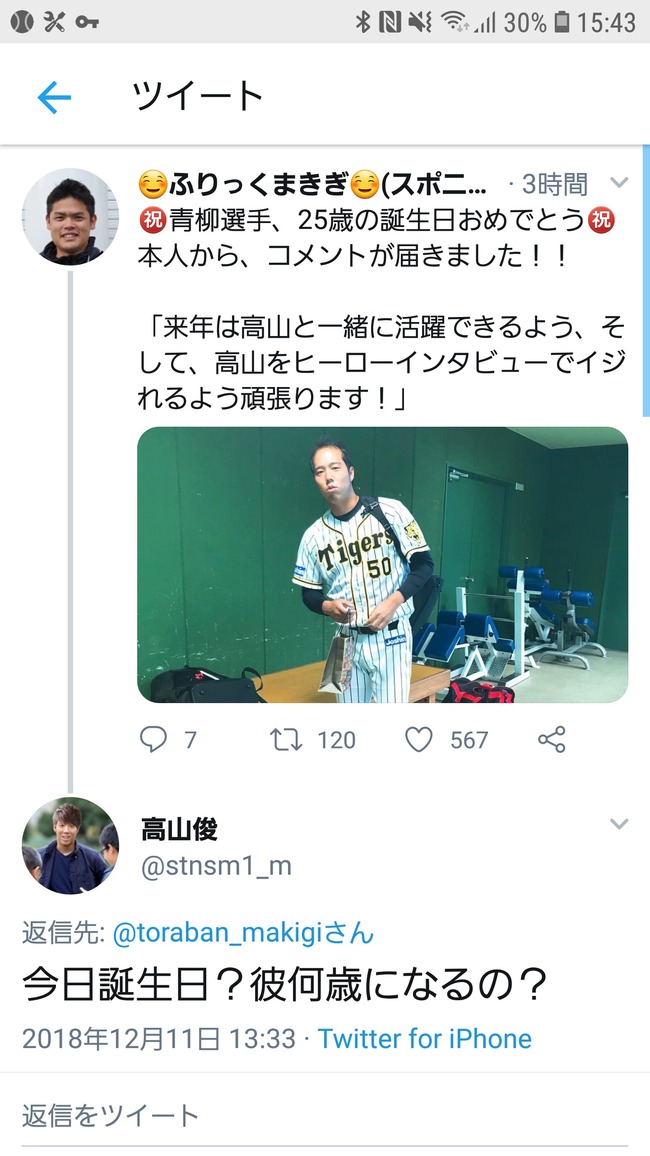This screenshot has width=650, height=1156.
Task: Tap the 2018年12月11日 13:33 timestamp
Action: pos(158,1039)
